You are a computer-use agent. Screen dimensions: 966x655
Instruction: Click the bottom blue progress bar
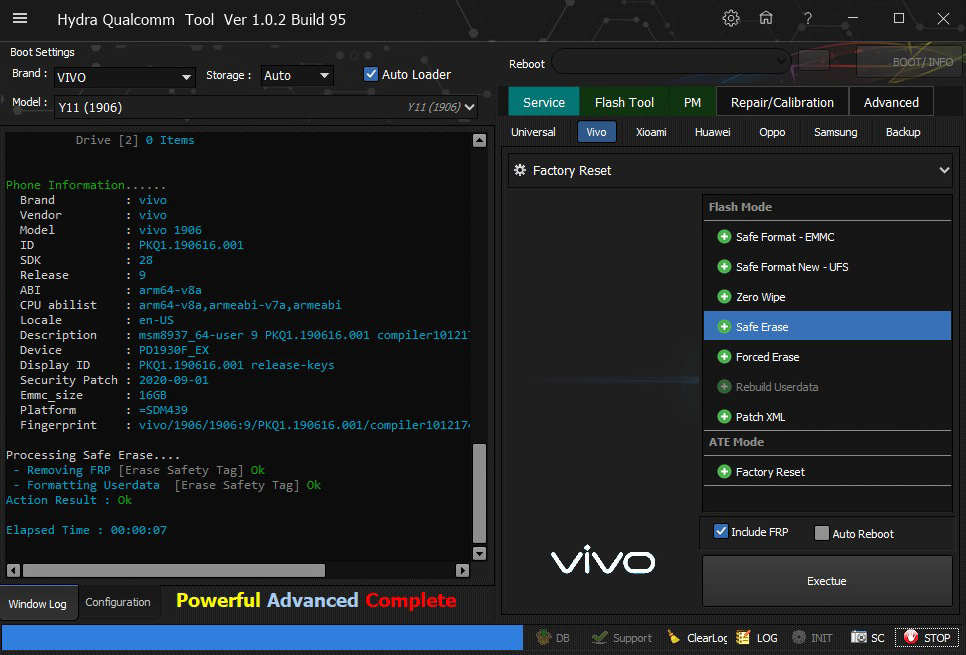(262, 638)
